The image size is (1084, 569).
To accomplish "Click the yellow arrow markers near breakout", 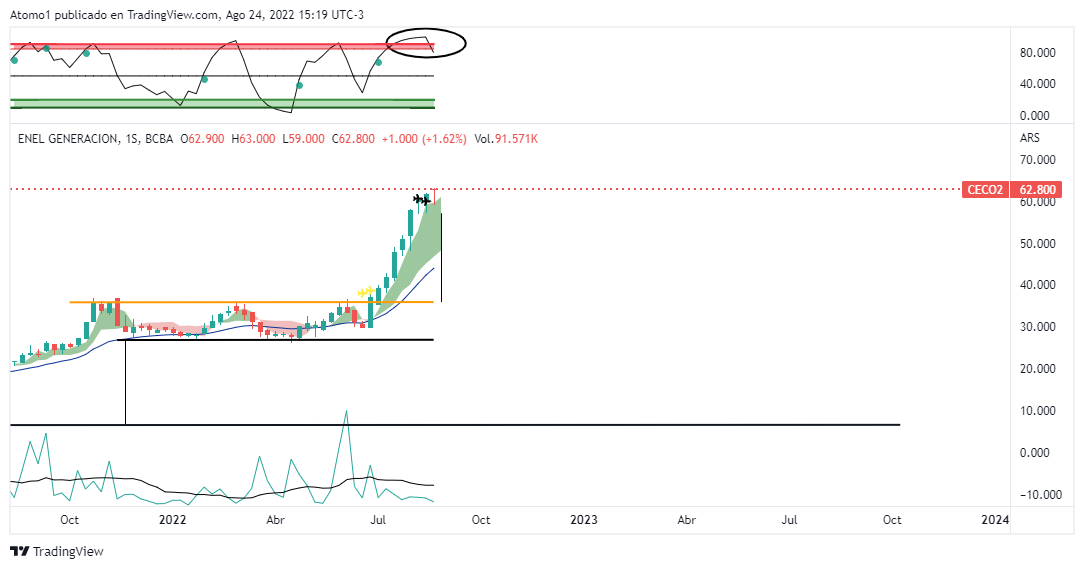I will pyautogui.click(x=366, y=292).
